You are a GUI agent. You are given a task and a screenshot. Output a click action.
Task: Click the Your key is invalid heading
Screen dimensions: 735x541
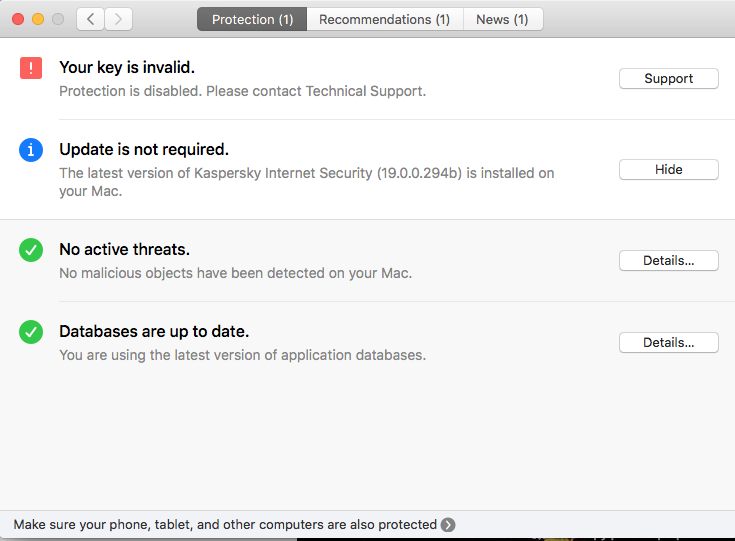(127, 67)
